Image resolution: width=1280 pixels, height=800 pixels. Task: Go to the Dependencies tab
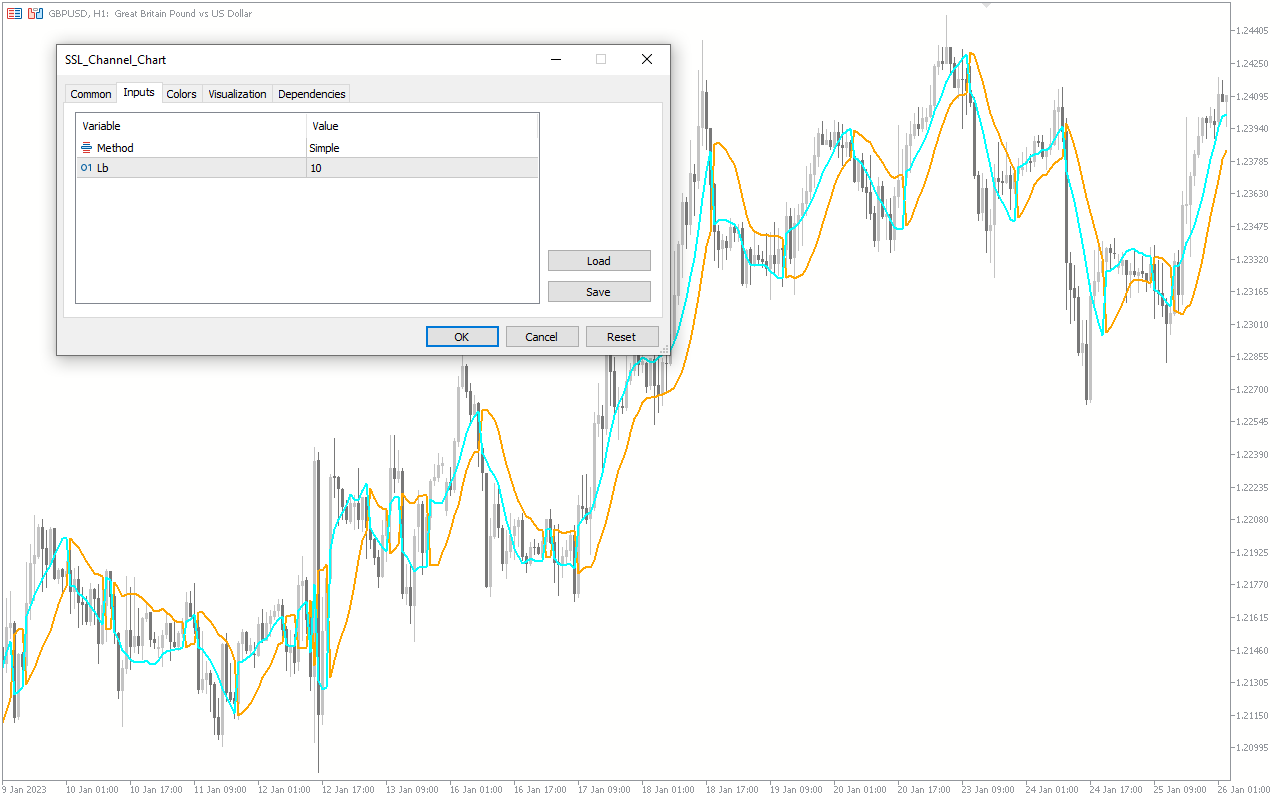pyautogui.click(x=312, y=94)
